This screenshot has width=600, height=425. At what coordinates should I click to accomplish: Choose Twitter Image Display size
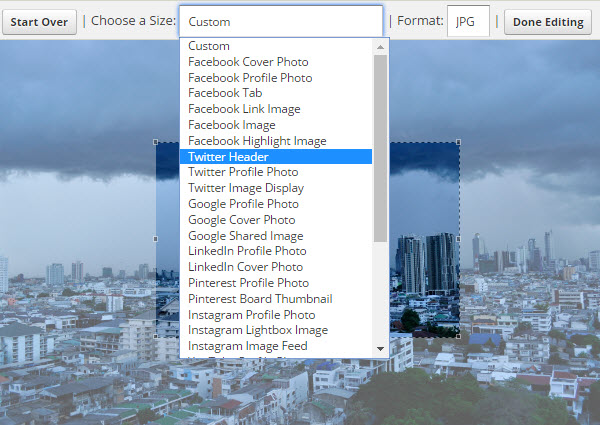click(x=276, y=188)
